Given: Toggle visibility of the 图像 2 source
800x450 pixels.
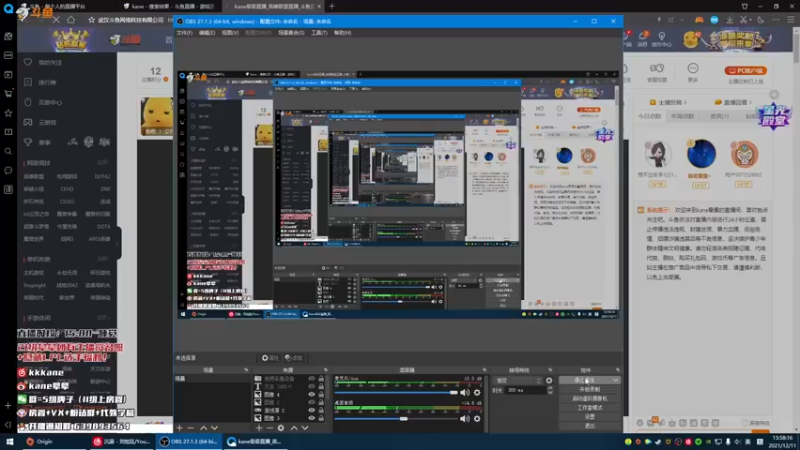Looking at the screenshot, I should pos(311,402).
